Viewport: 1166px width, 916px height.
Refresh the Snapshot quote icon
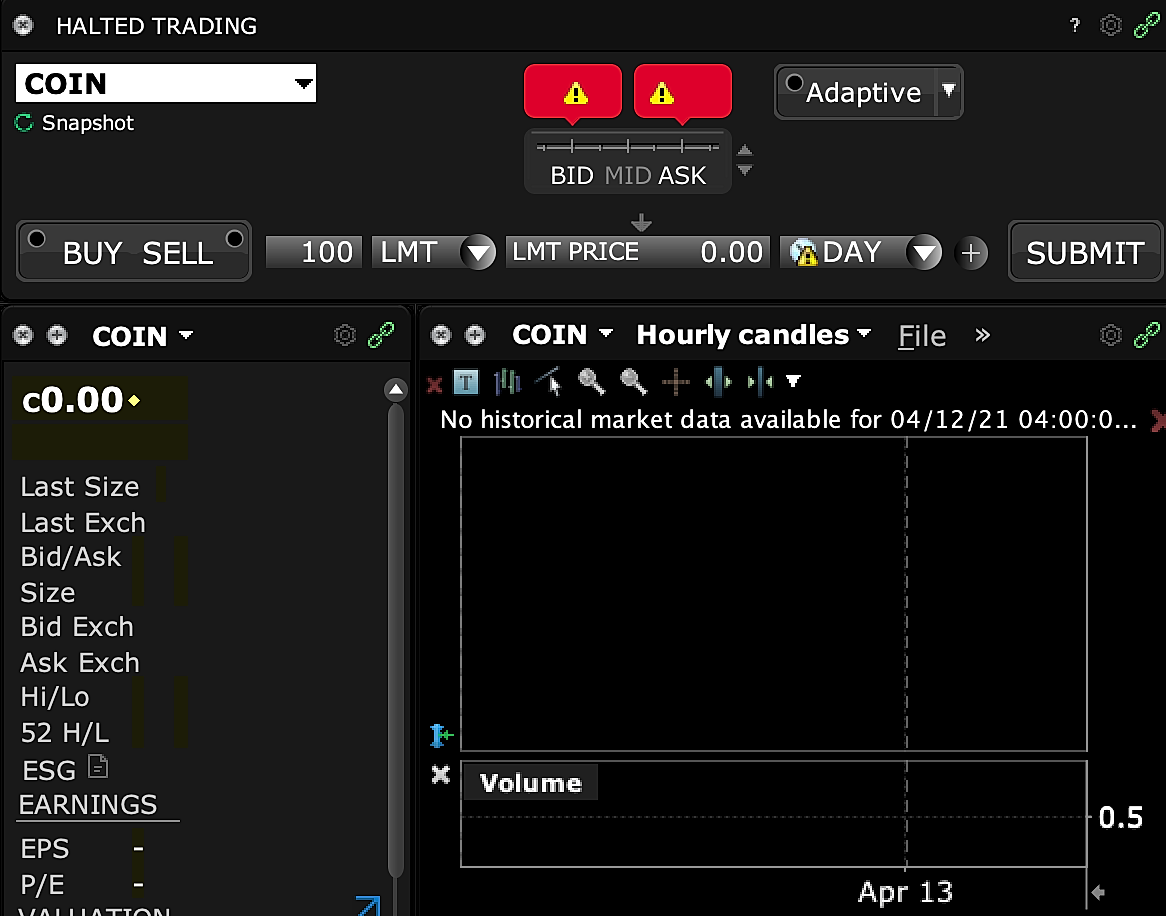tap(25, 123)
